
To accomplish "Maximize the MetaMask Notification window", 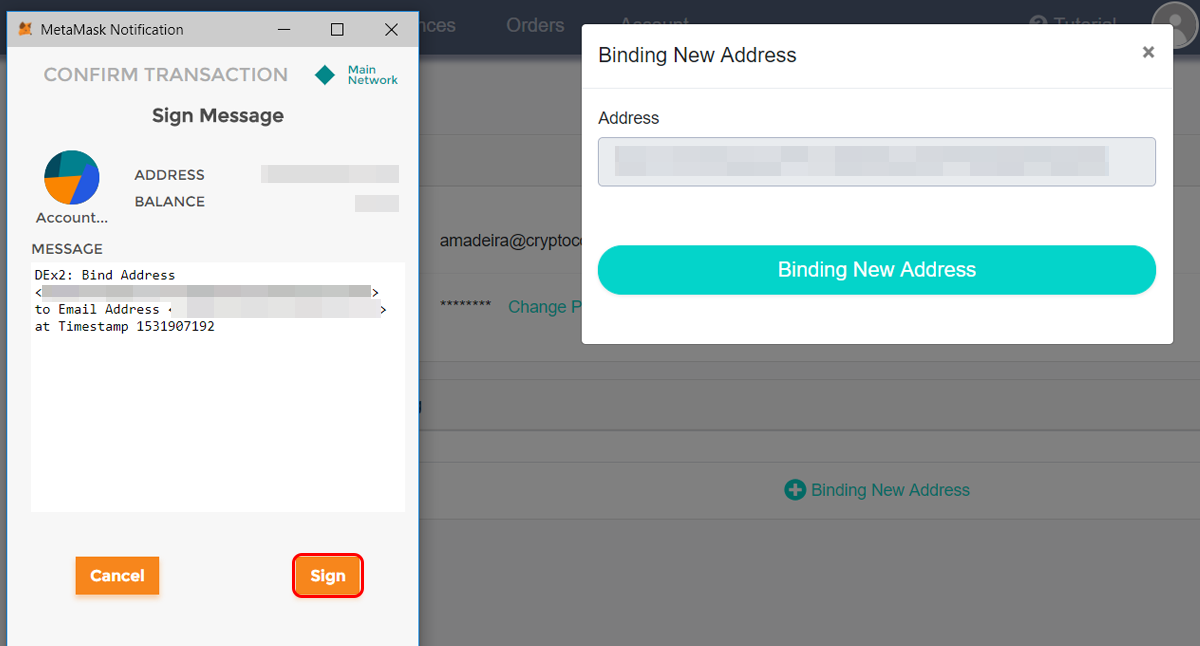I will pos(337,30).
